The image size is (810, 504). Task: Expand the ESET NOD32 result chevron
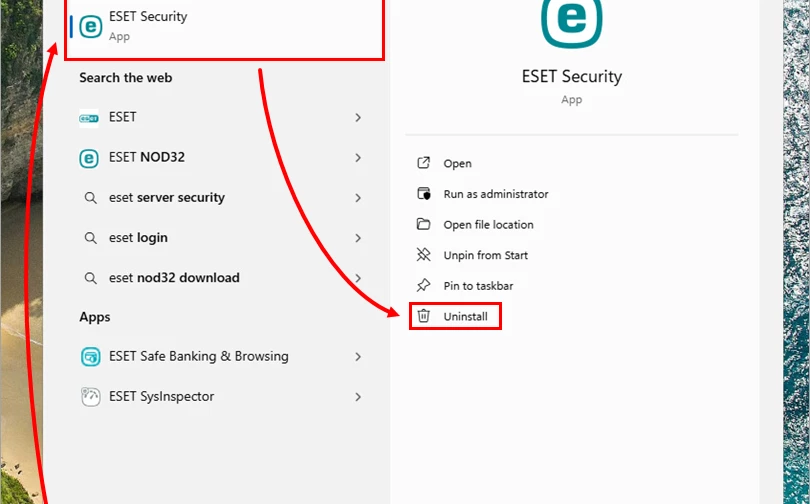pos(358,158)
